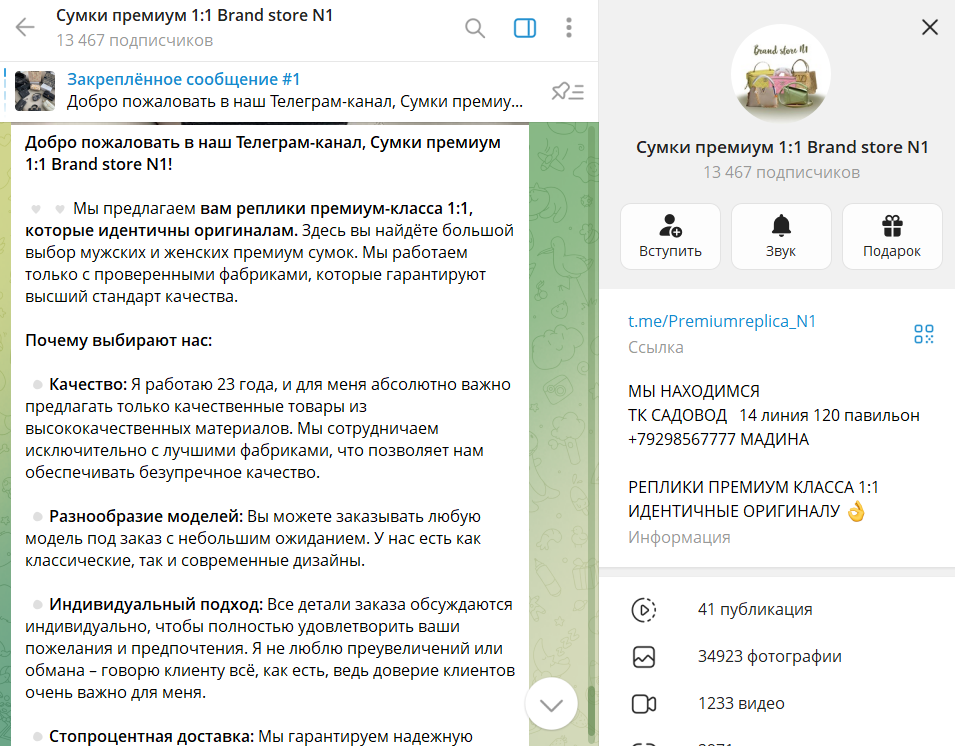Viewport: 955px width, 746px height.
Task: Click "МЫ НАХОДИМСЯ" line in info panel
Action: pyautogui.click(x=694, y=391)
